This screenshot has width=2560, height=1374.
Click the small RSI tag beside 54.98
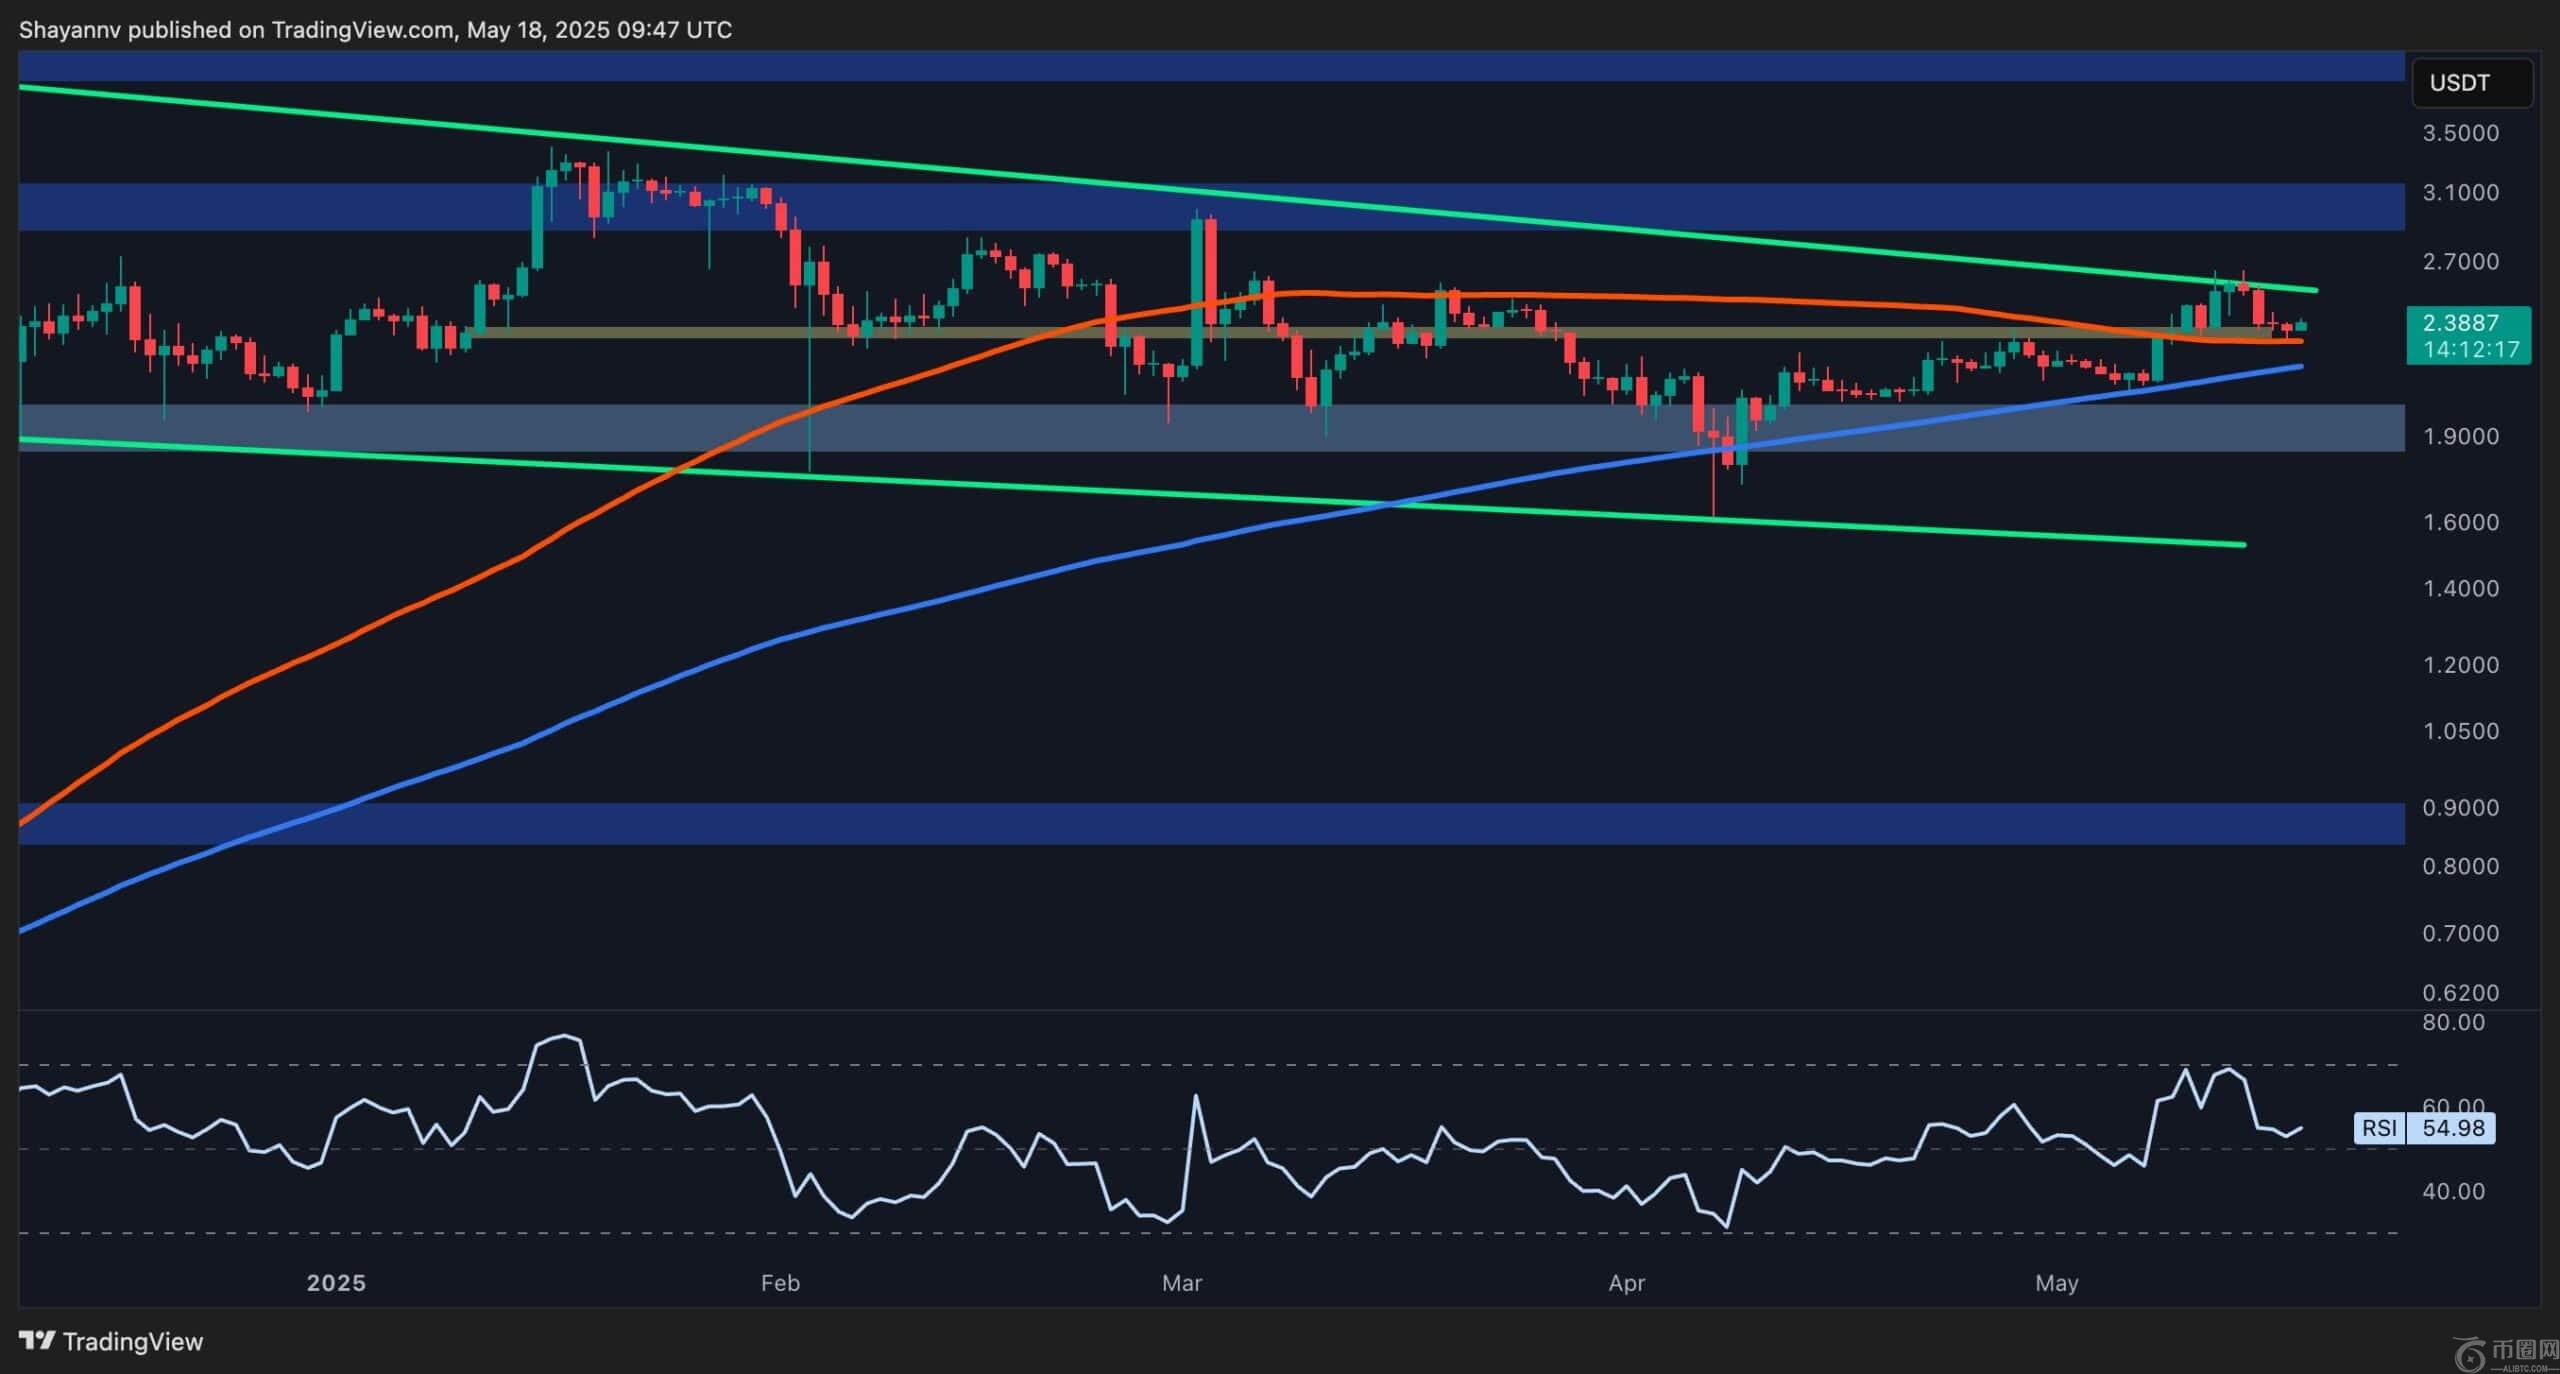click(2378, 1128)
